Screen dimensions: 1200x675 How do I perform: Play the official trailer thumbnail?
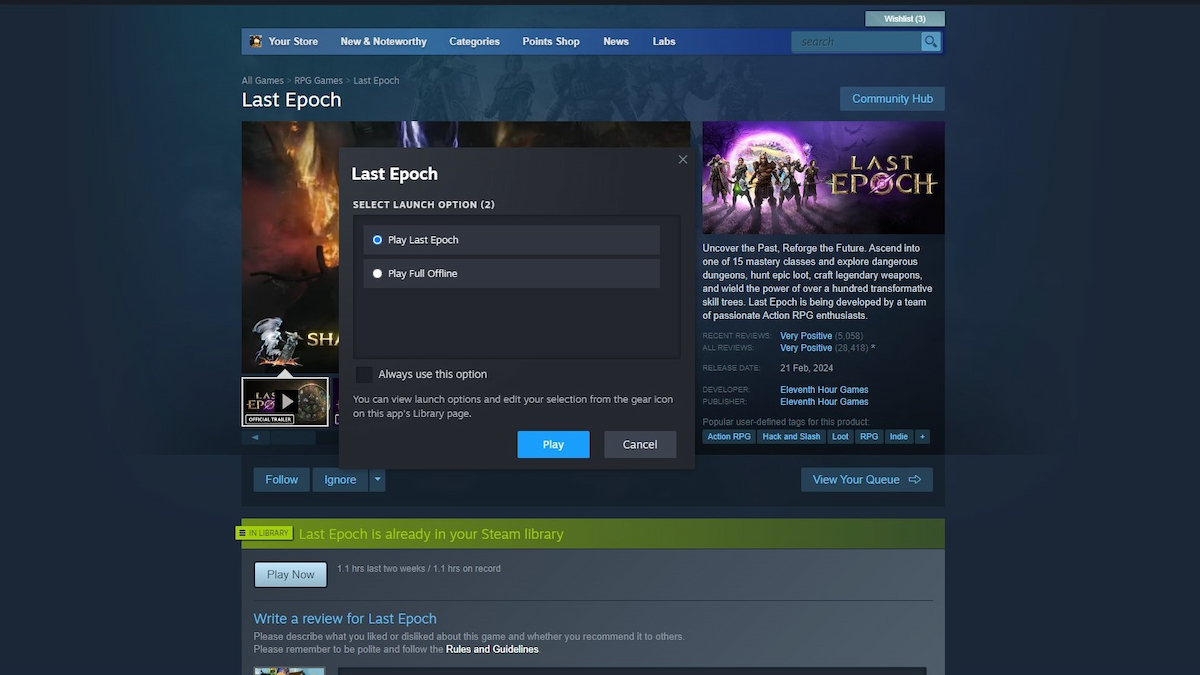(x=285, y=401)
